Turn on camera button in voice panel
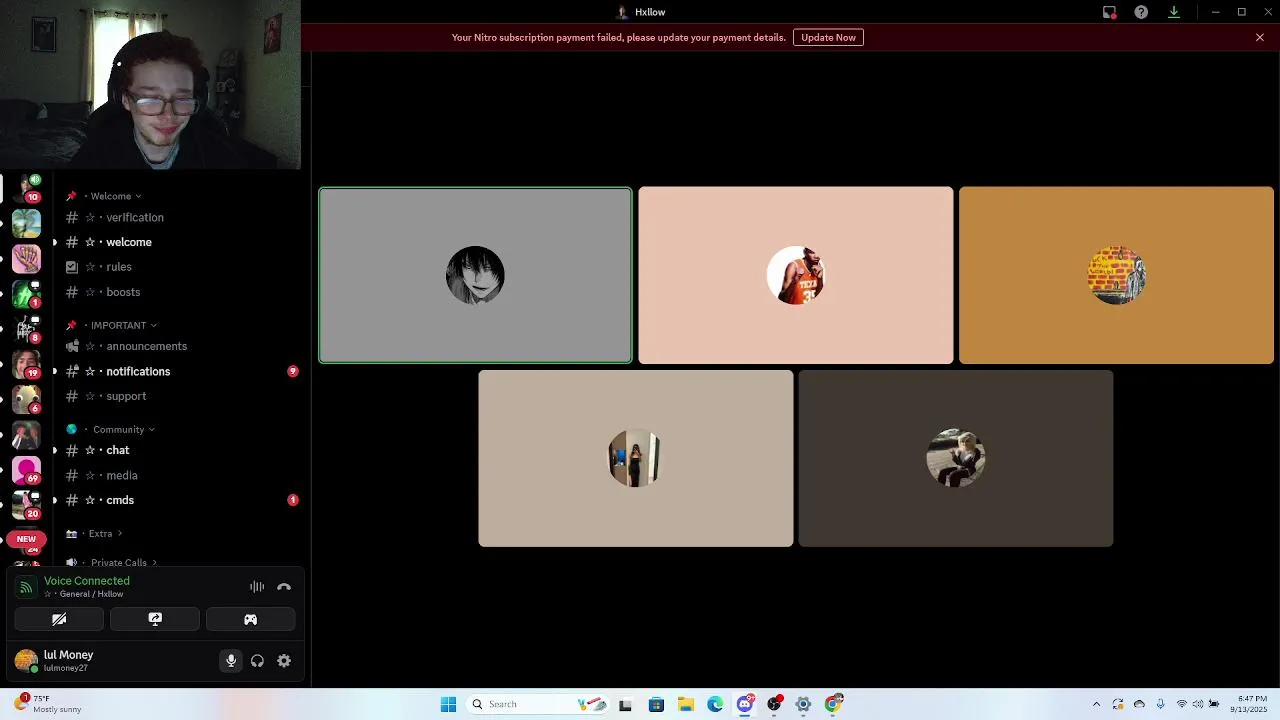The image size is (1280, 720). pos(59,619)
